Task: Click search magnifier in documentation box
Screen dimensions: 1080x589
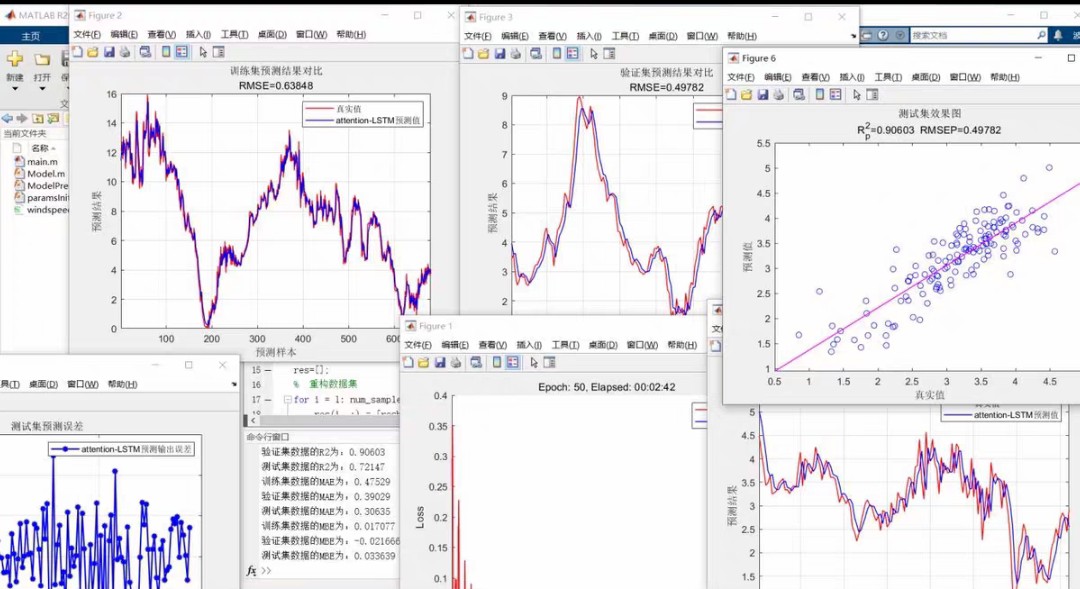Action: point(1041,35)
